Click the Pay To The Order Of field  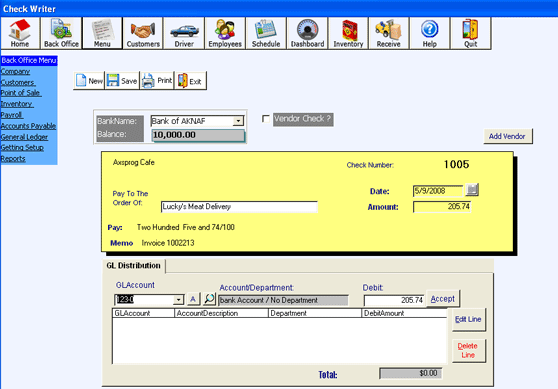click(x=239, y=207)
